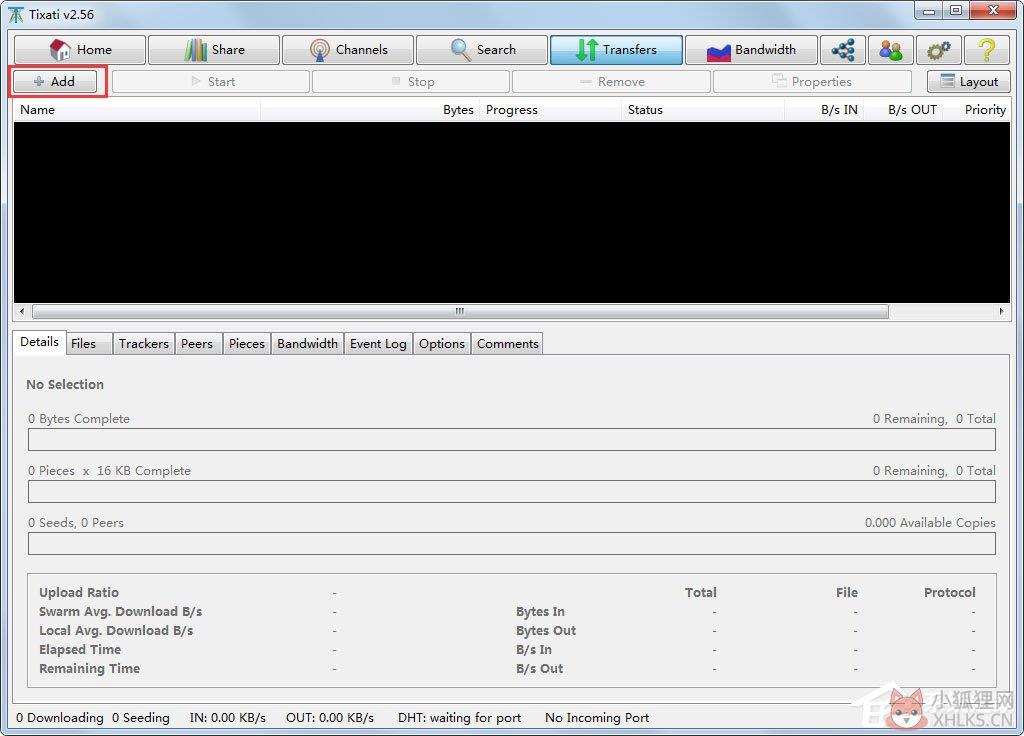This screenshot has width=1024, height=736.
Task: Click the Bytes Complete progress bar
Action: point(512,440)
